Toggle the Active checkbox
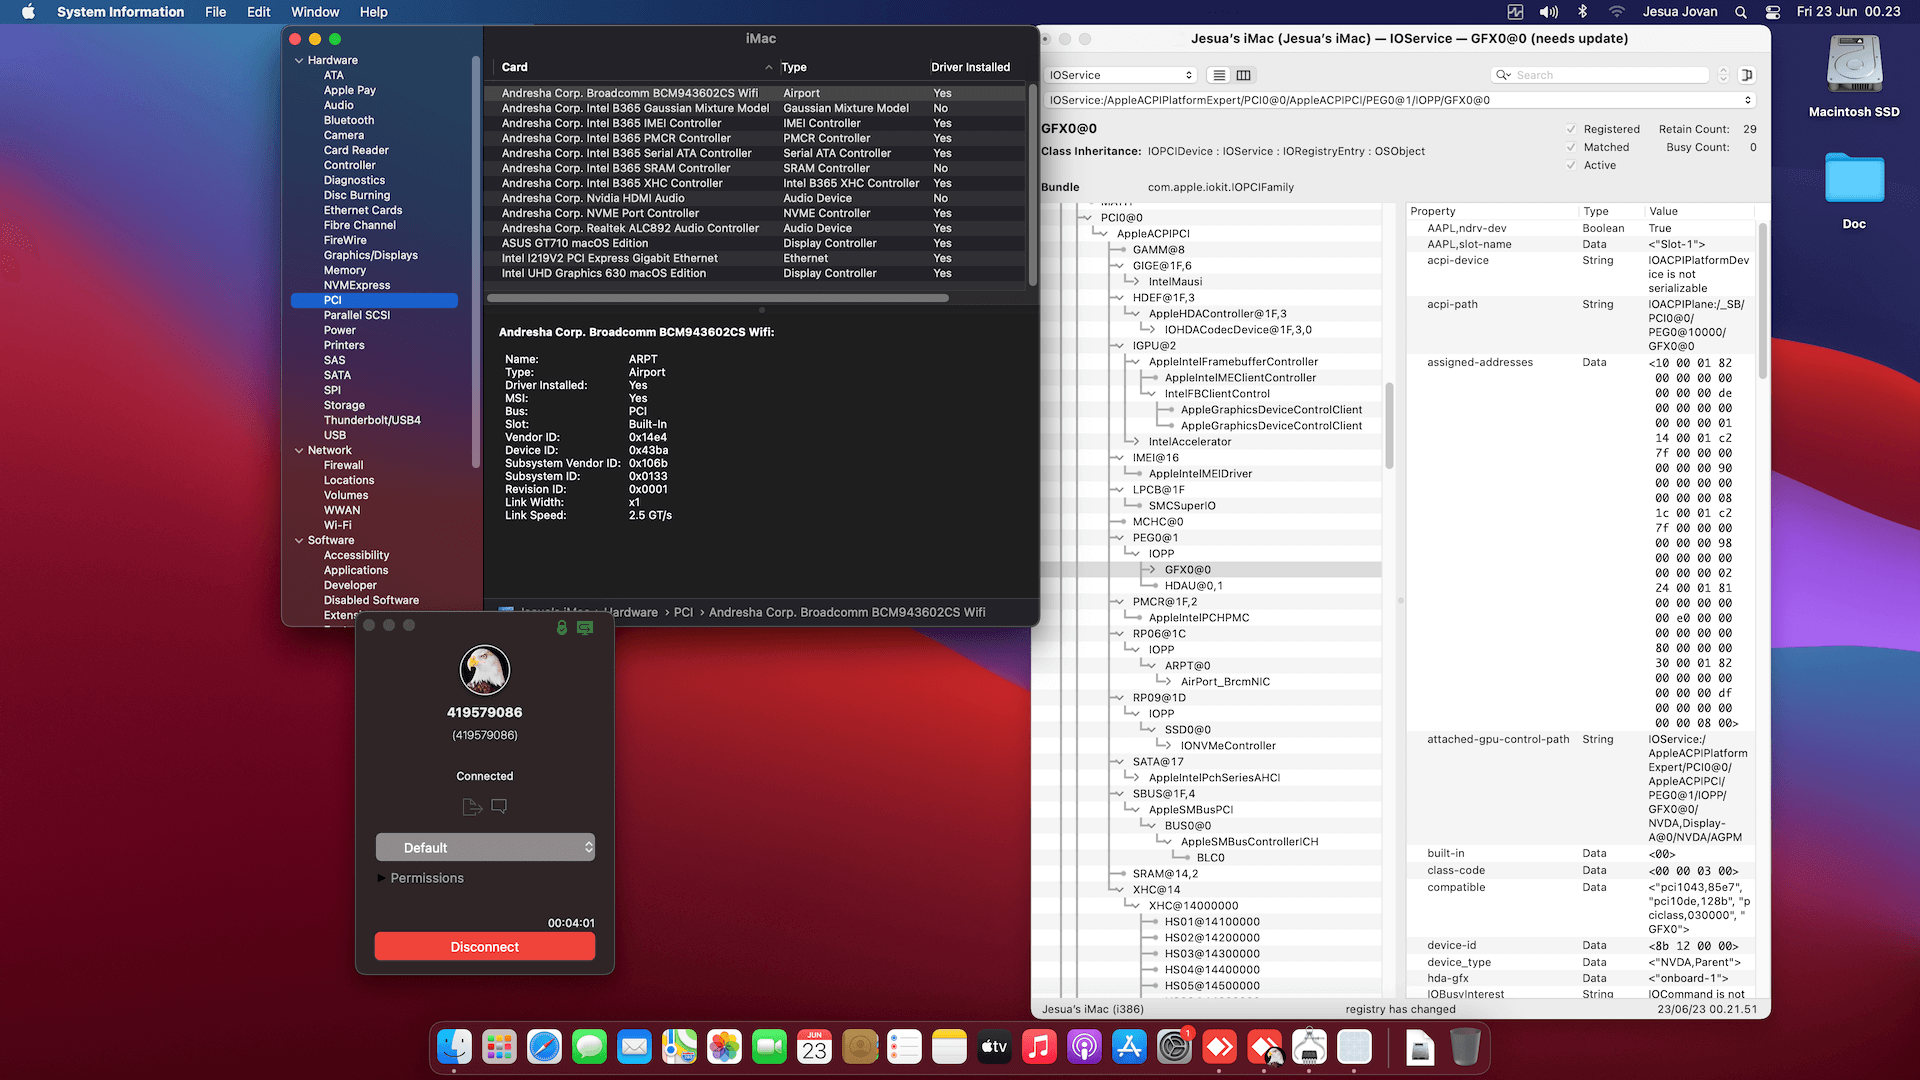The width and height of the screenshot is (1920, 1080). pos(1571,165)
